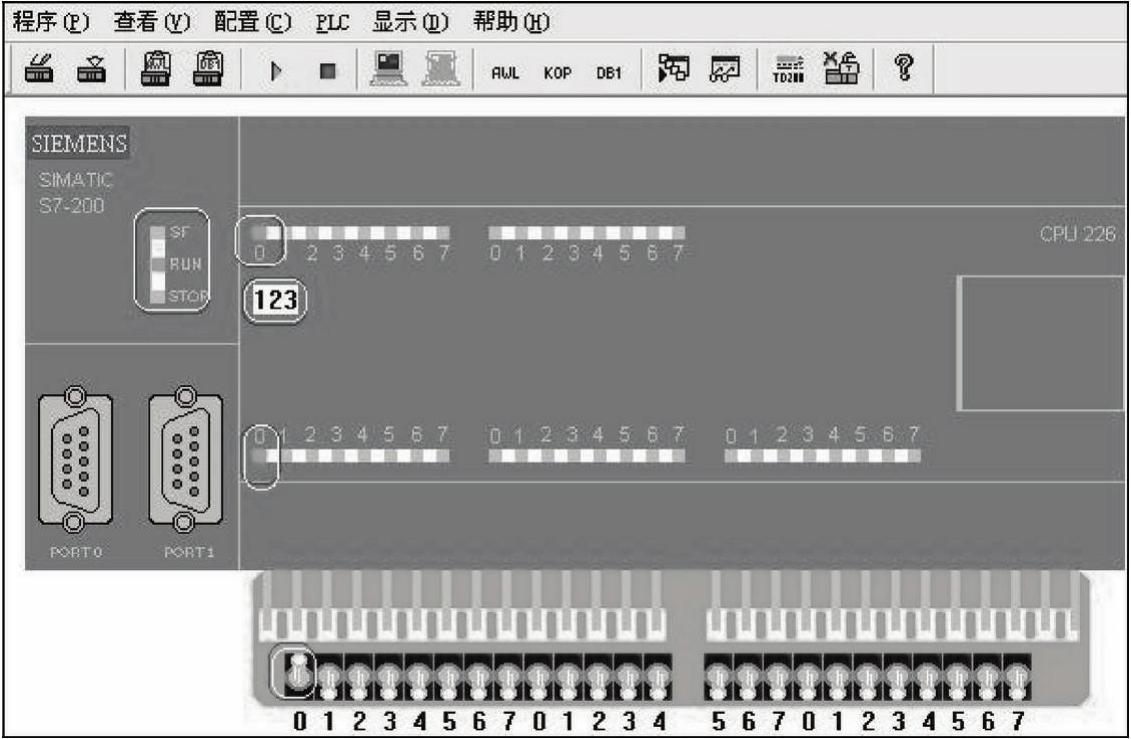
Task: Click the CPU password lock icon
Action: (841, 68)
